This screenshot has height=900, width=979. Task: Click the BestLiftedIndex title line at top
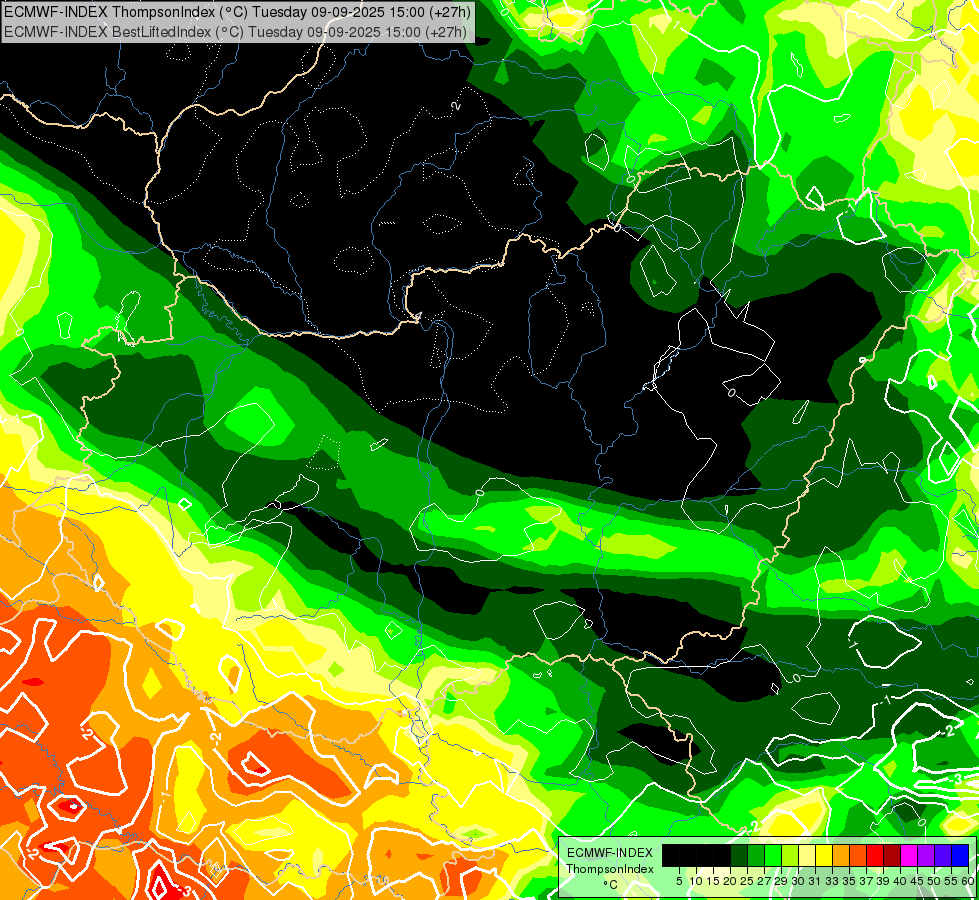pos(235,31)
